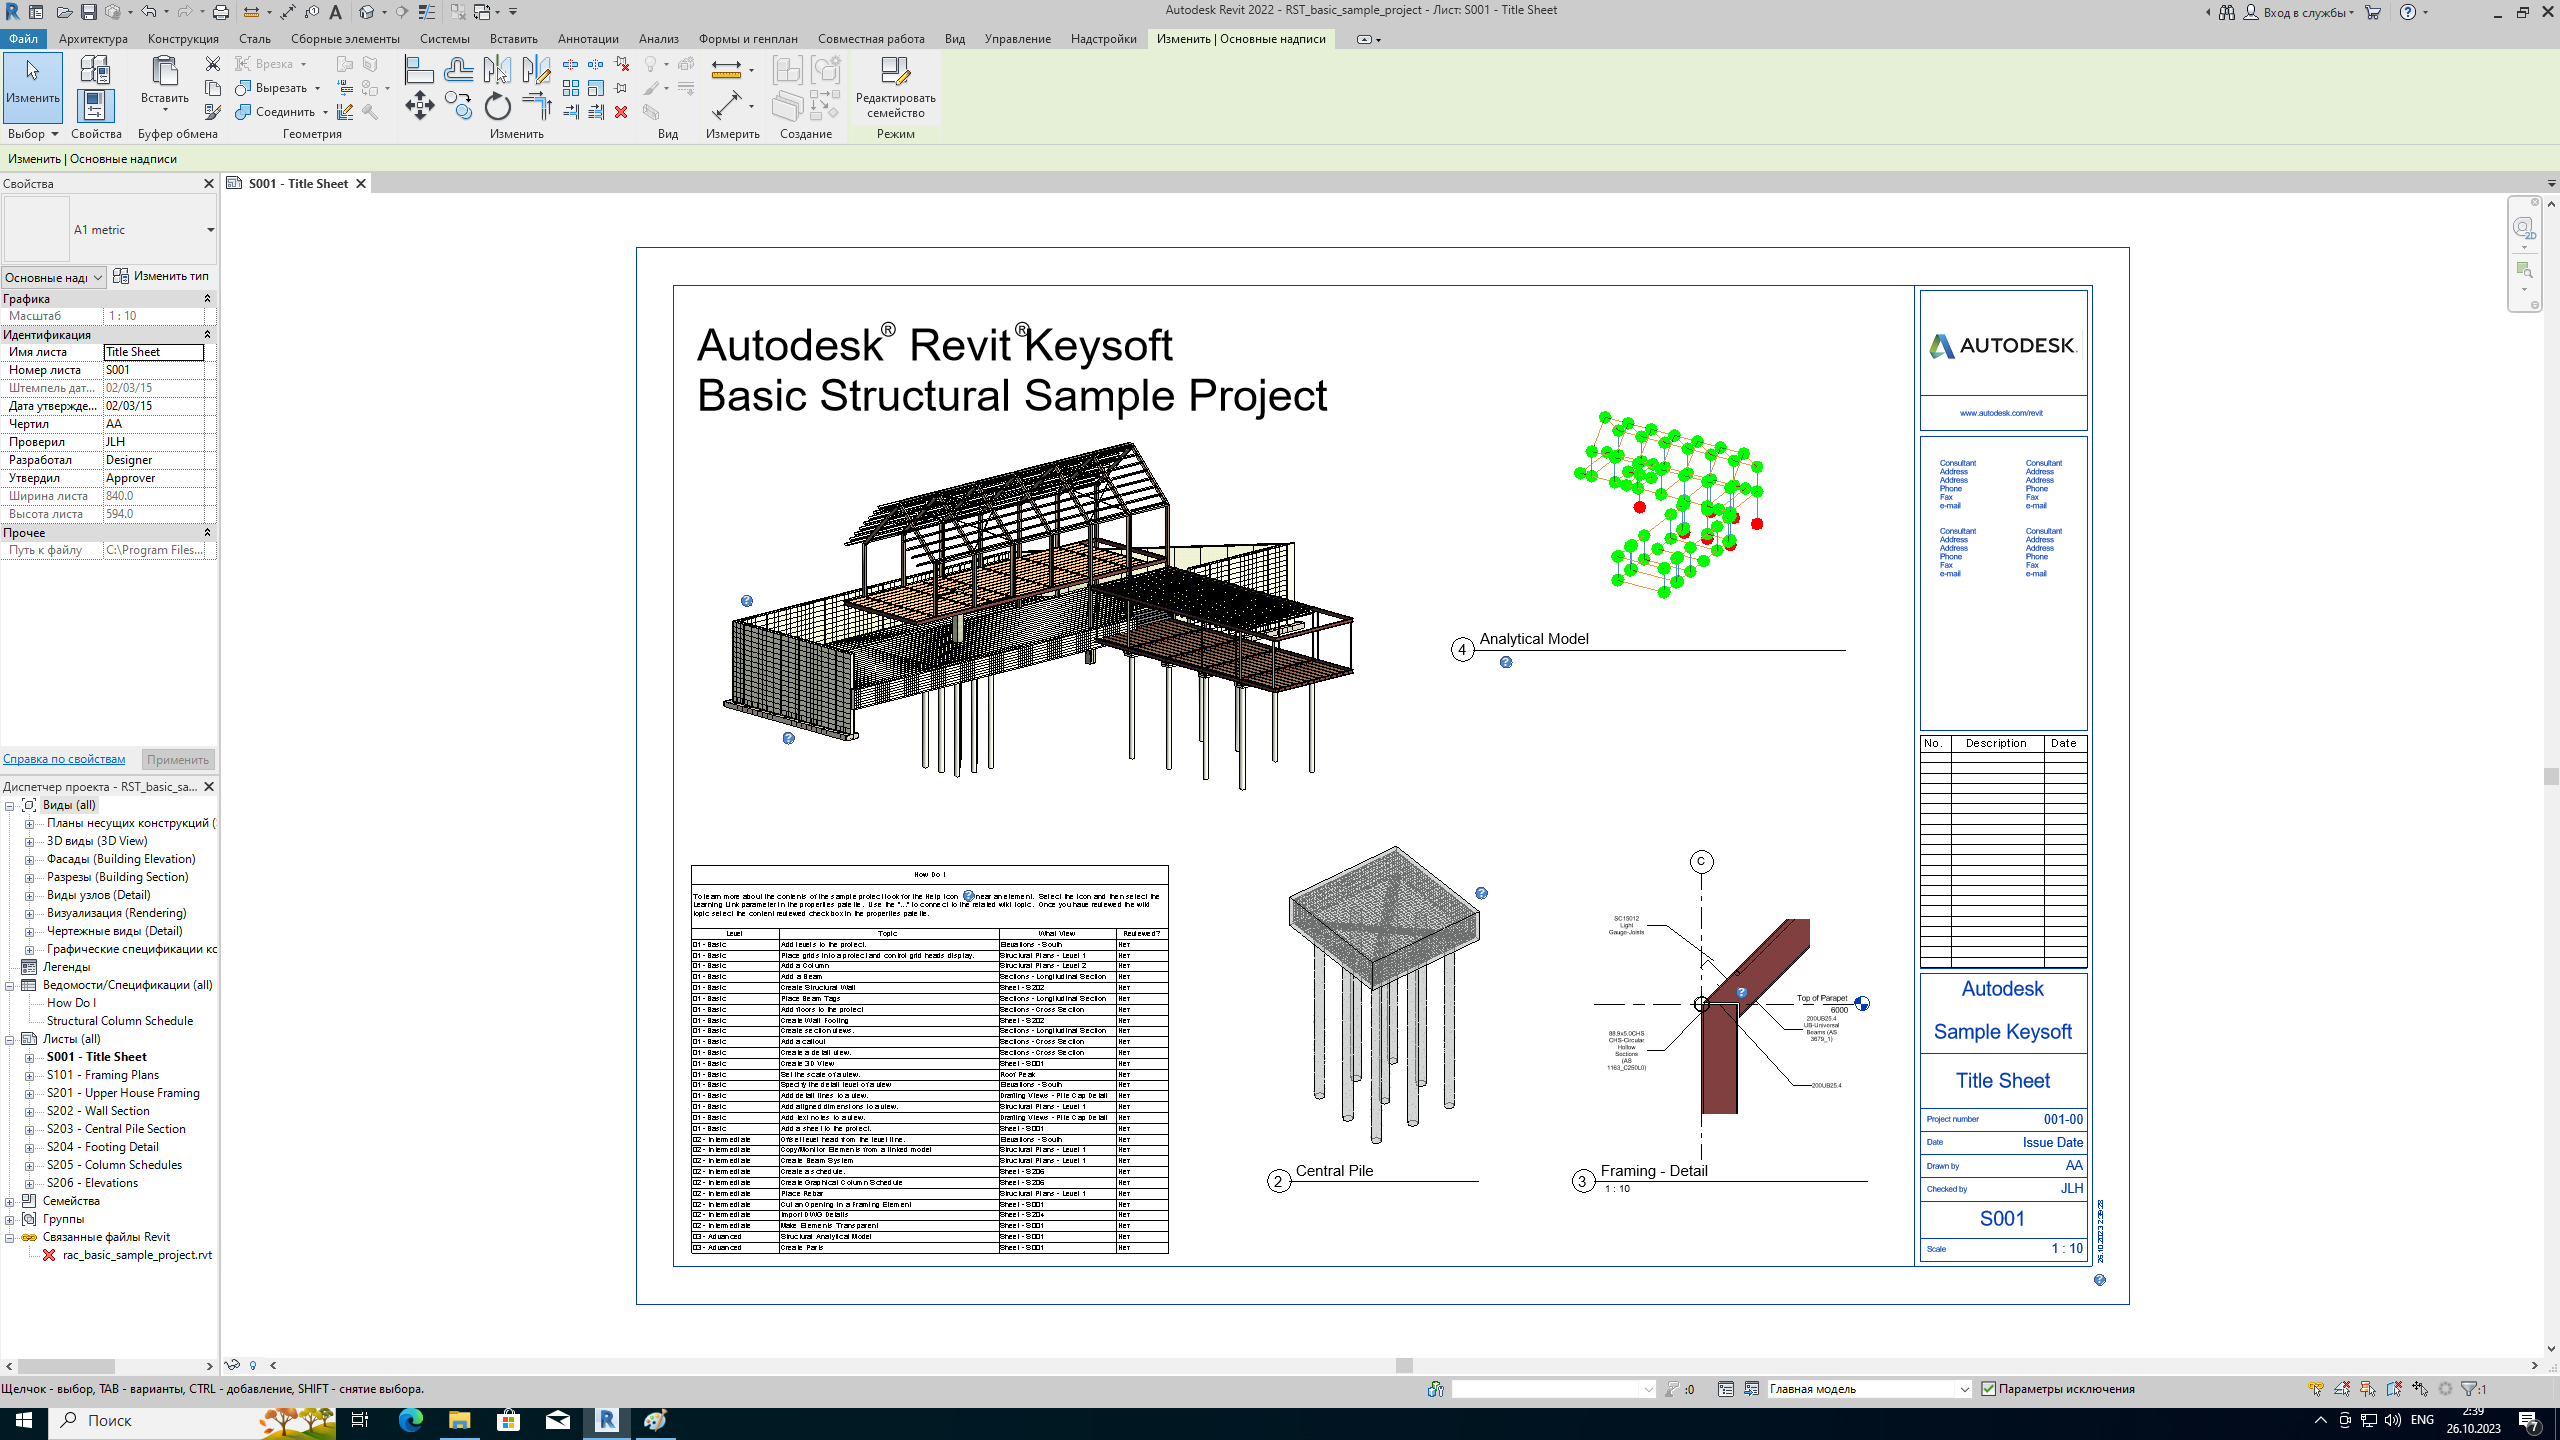Open the 'Файл' menu
This screenshot has width=2560, height=1440.
point(23,39)
